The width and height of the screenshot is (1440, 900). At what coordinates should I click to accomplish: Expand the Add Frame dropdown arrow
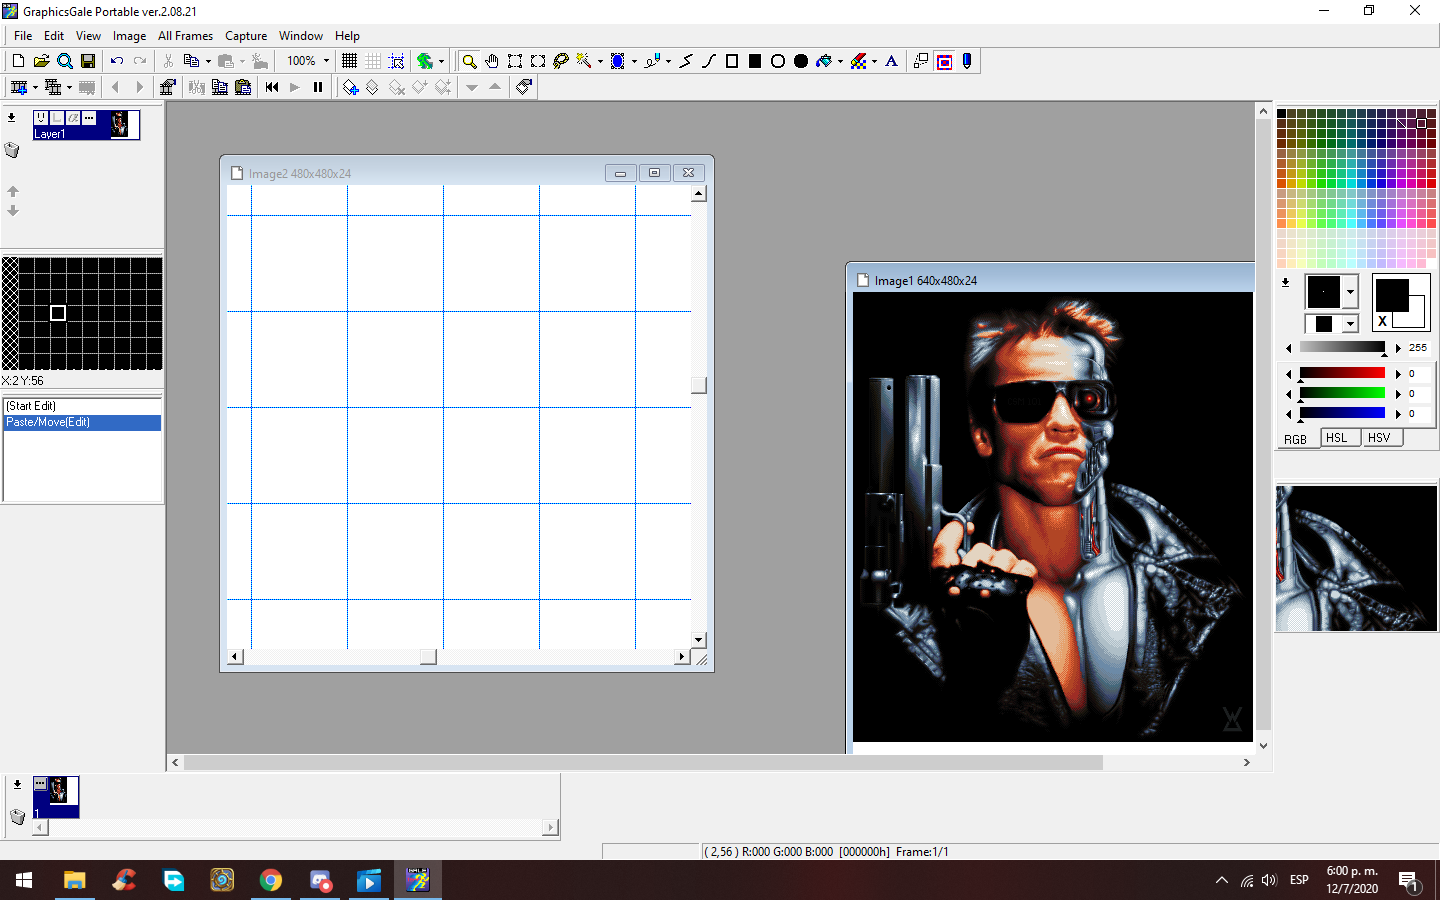pos(35,87)
